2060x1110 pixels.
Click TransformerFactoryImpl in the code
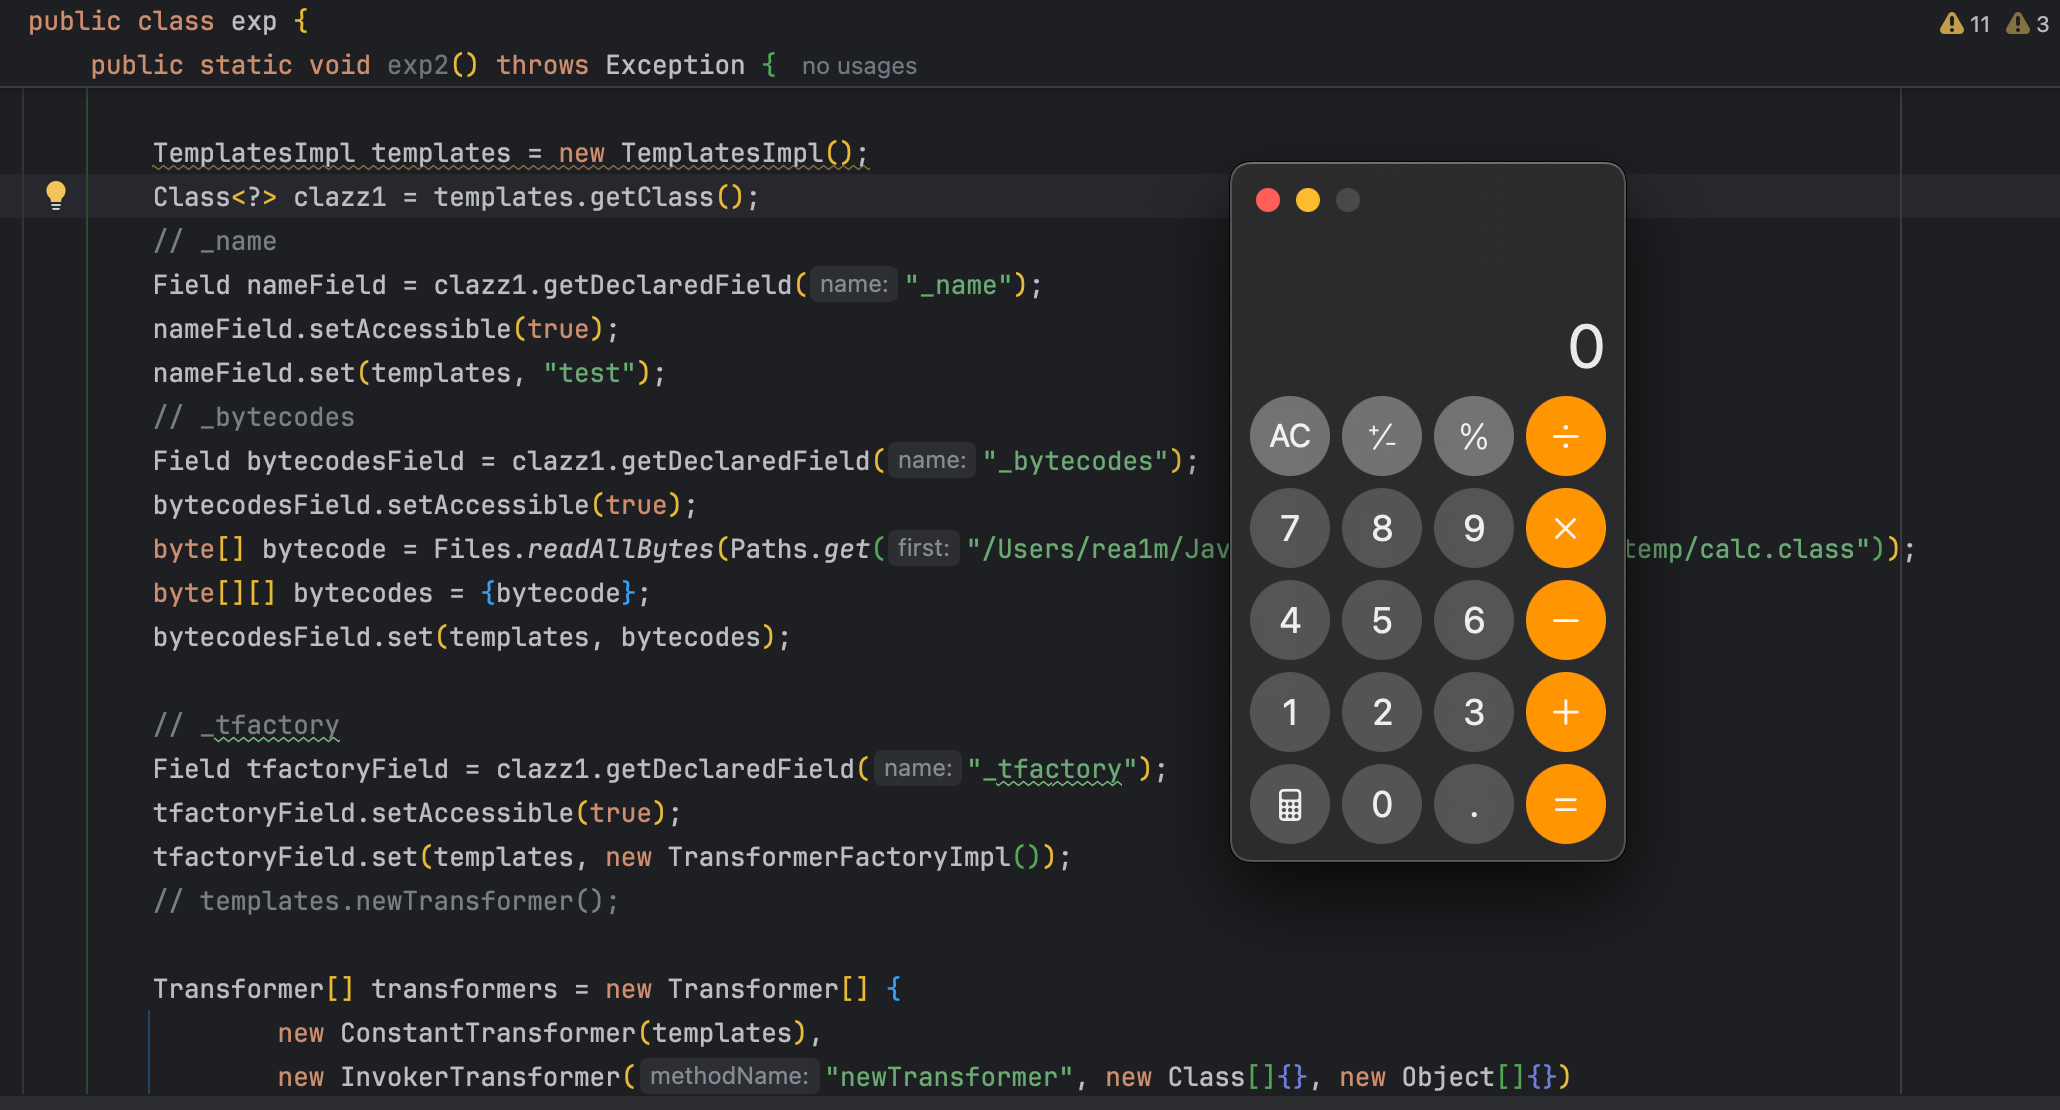point(839,857)
